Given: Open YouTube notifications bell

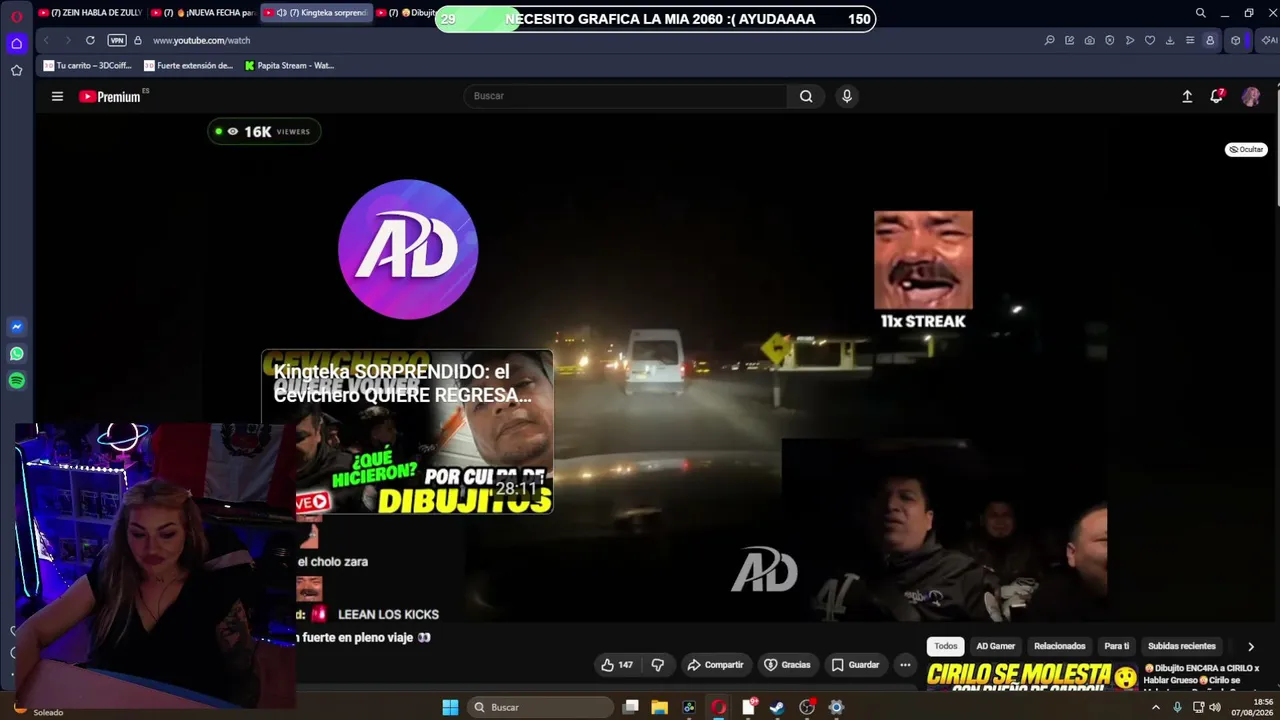Looking at the screenshot, I should tap(1217, 96).
